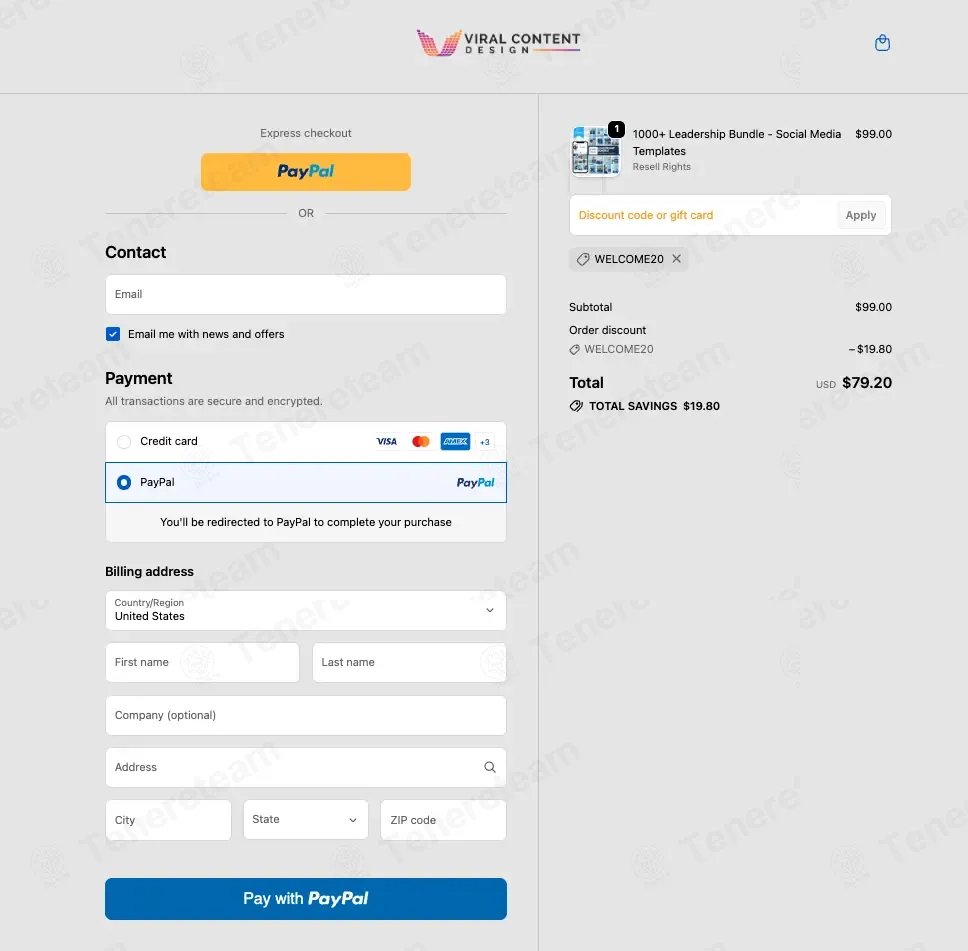Open the Country/Region dropdown
The width and height of the screenshot is (968, 951).
pyautogui.click(x=306, y=610)
